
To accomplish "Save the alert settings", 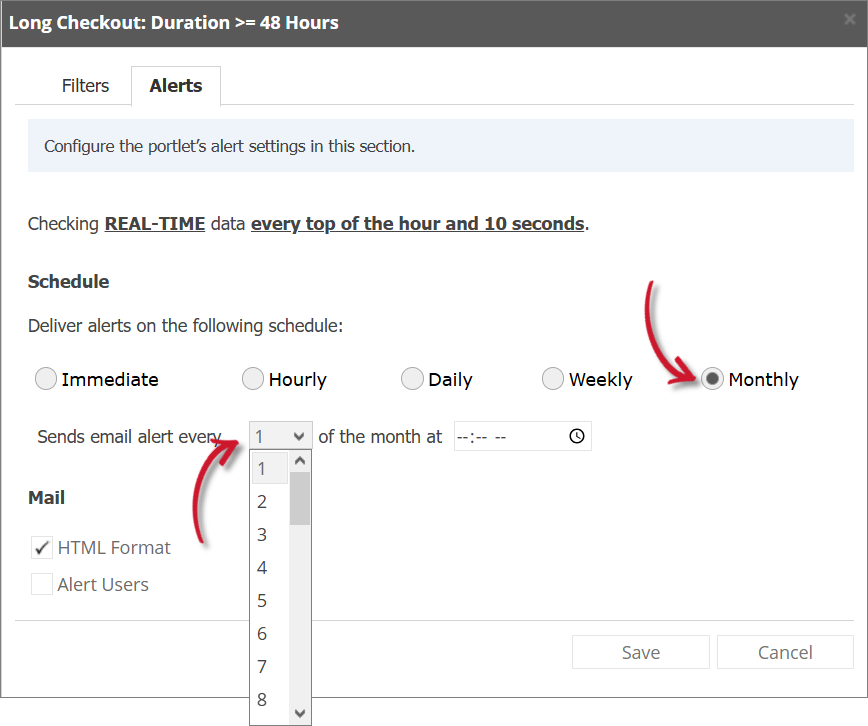I will tap(640, 652).
